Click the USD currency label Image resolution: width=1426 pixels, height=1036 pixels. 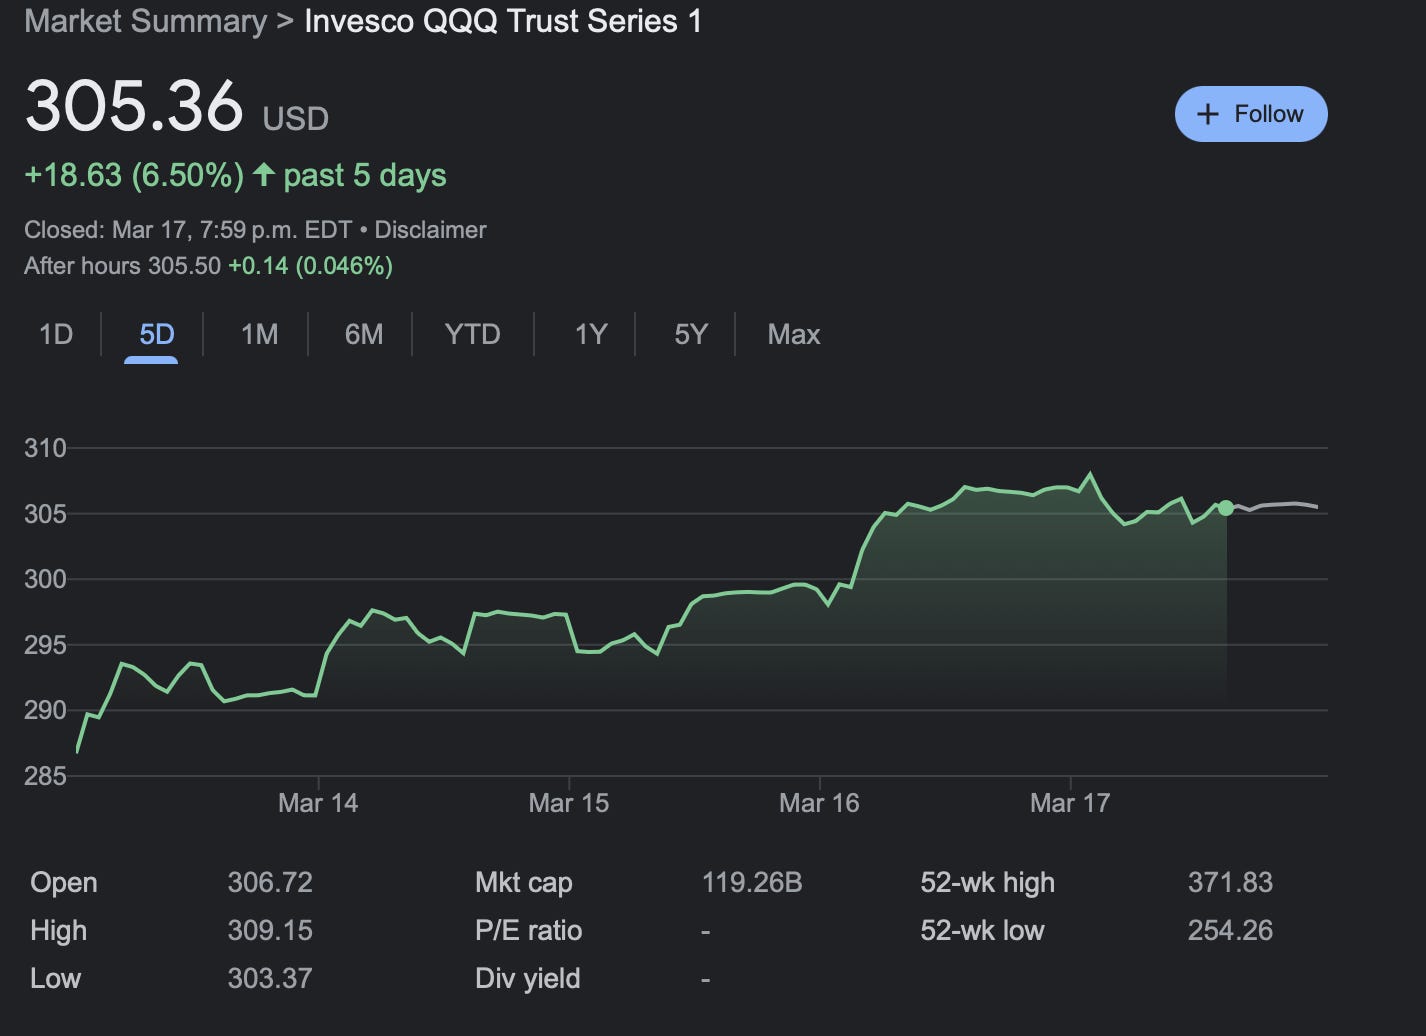coord(295,119)
